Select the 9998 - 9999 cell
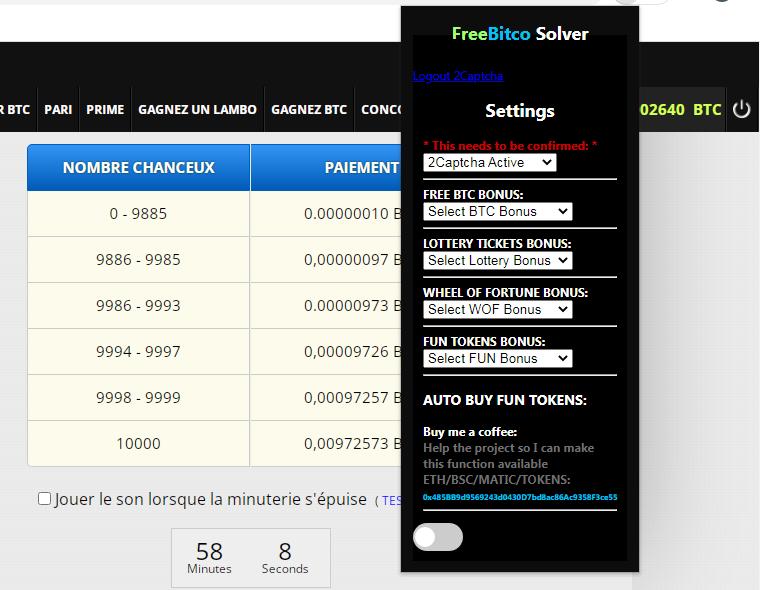760x590 pixels. coord(139,398)
